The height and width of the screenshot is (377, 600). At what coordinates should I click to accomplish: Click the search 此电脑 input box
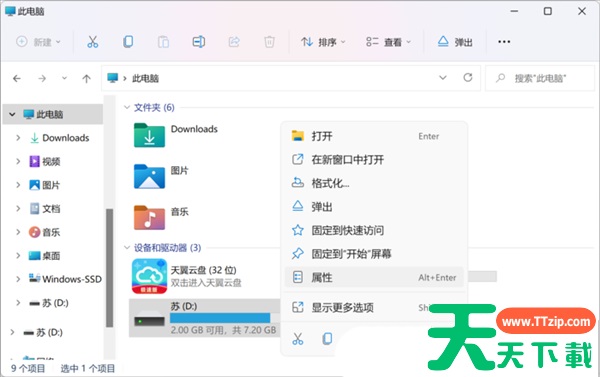point(540,78)
